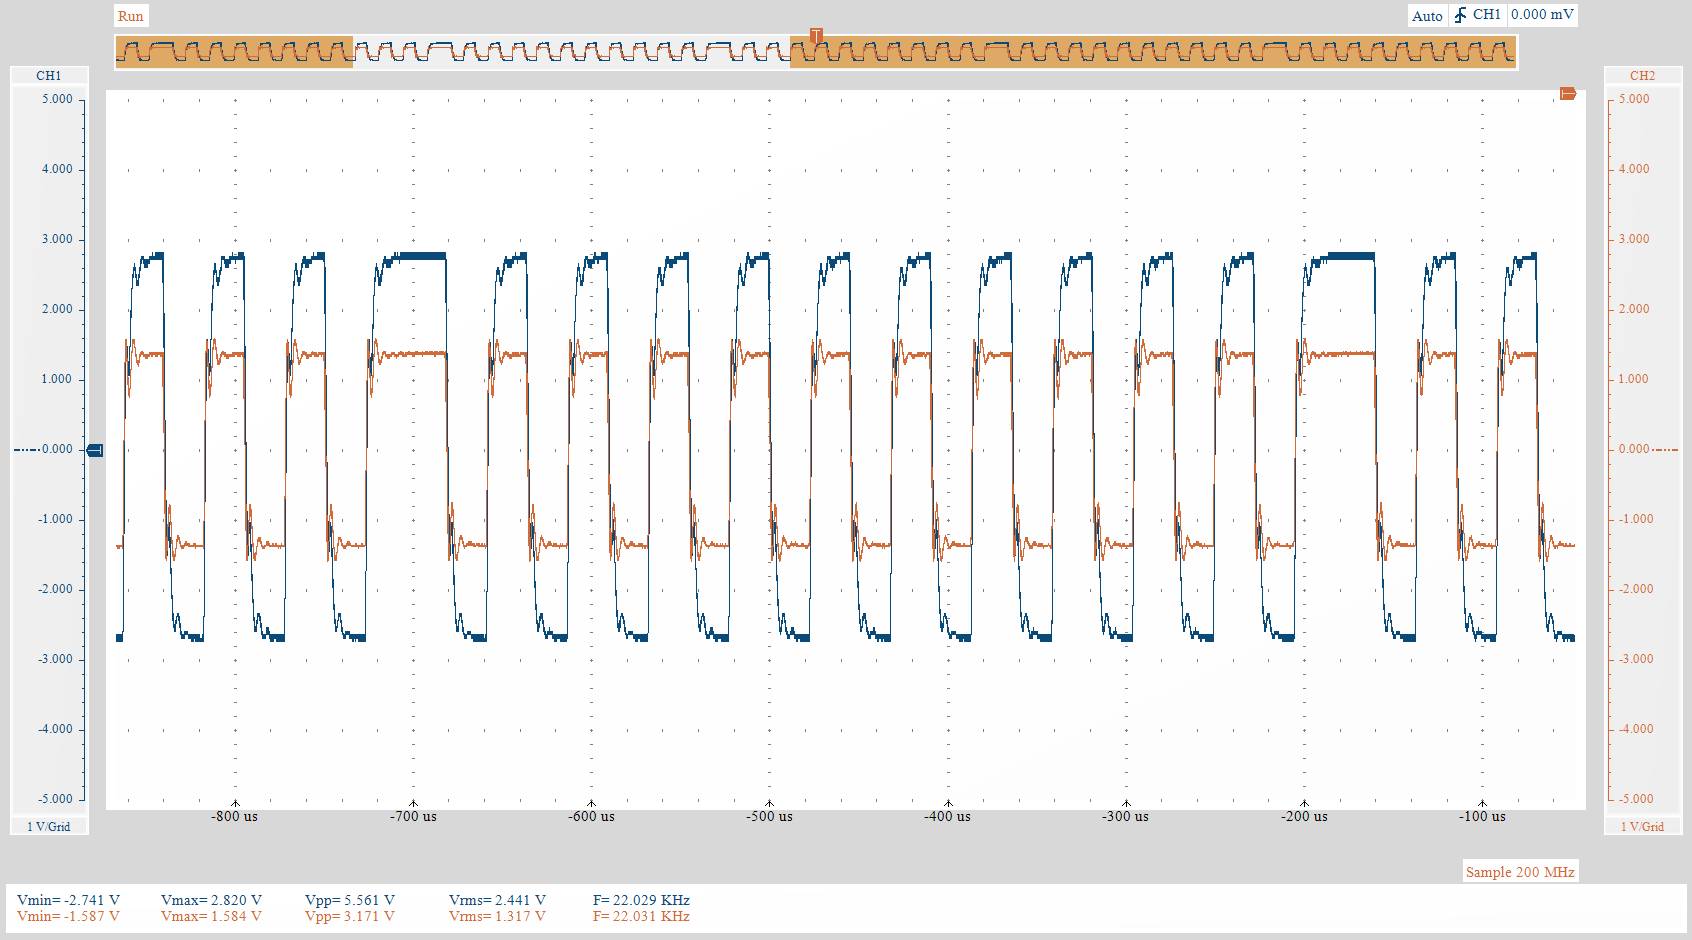Screen dimensions: 1692x940
Task: Click the -700 us time axis label
Action: (x=413, y=817)
